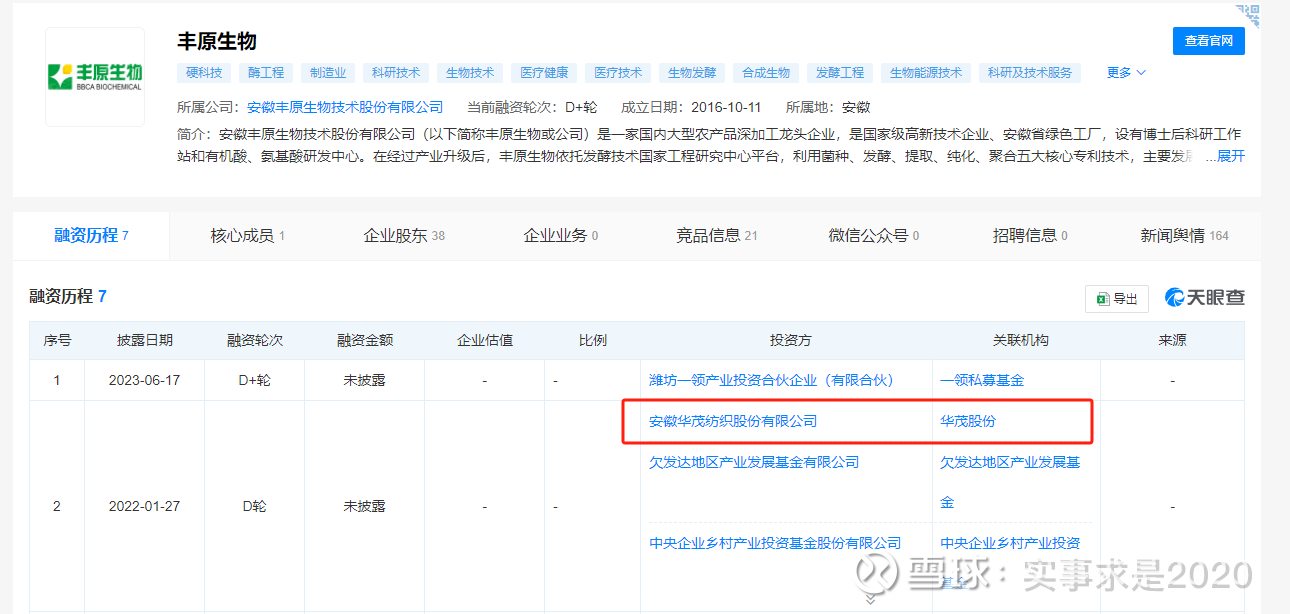Expand the 更多 tags dropdown
1290x614 pixels.
[1126, 73]
